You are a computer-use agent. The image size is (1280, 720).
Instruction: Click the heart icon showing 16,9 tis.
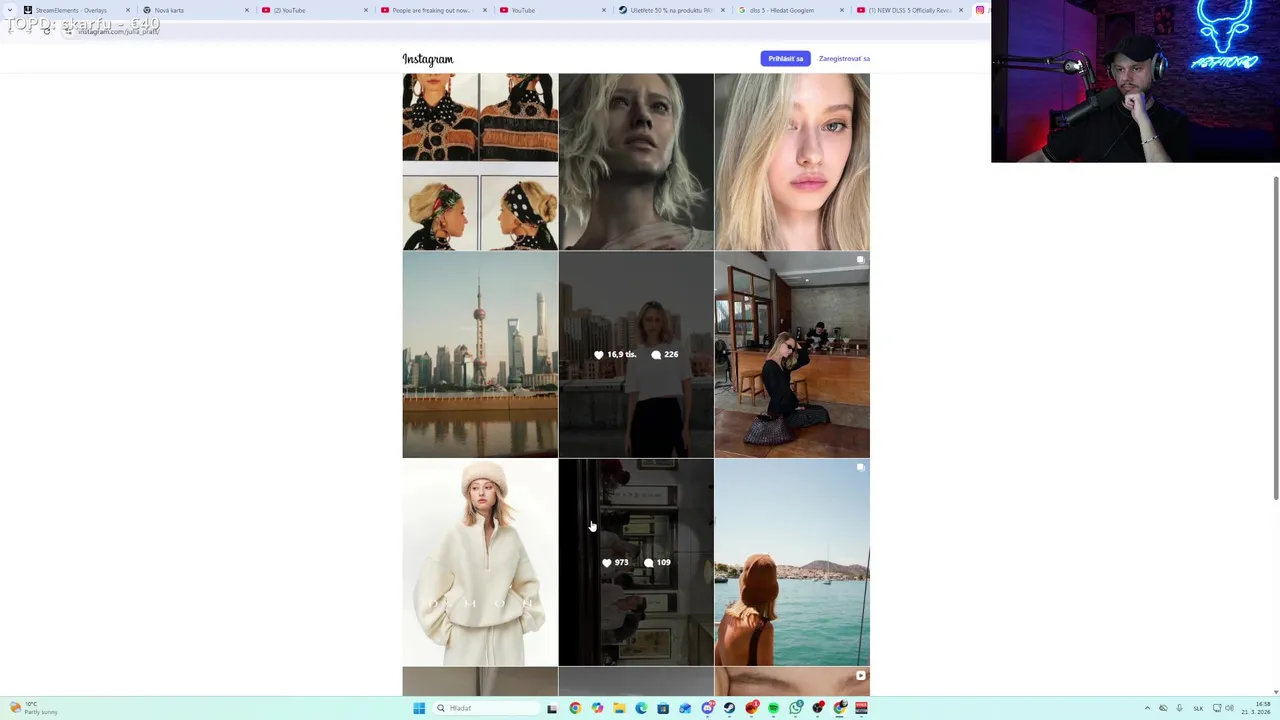click(599, 355)
